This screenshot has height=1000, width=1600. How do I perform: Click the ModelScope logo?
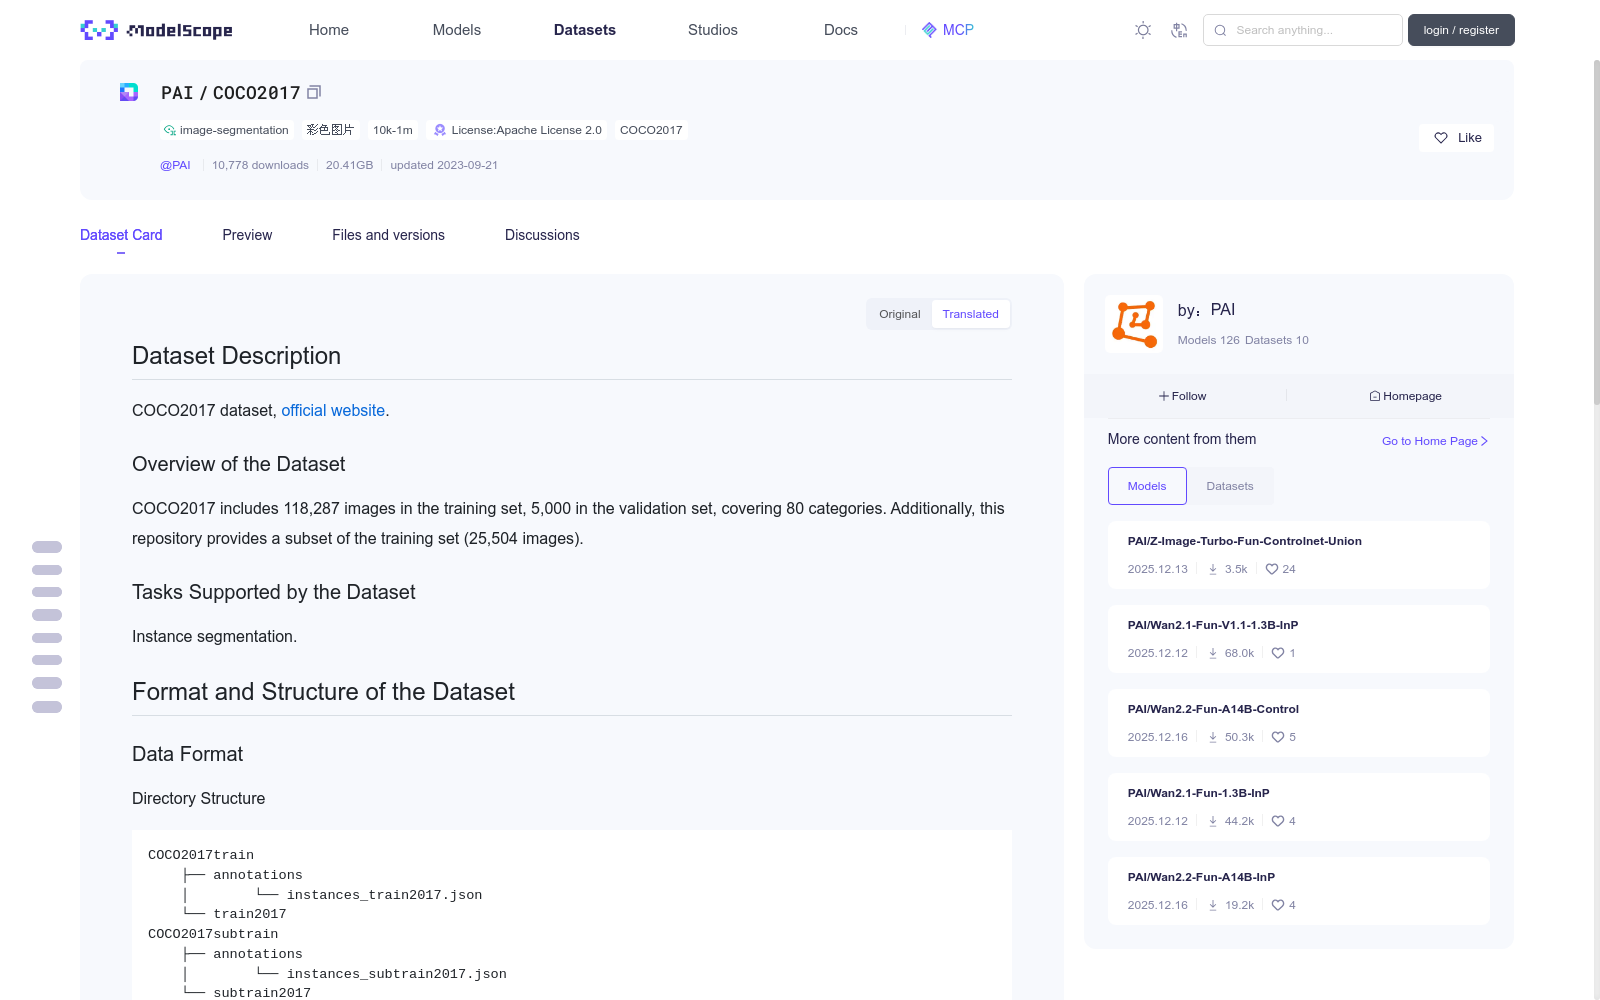[x=157, y=30]
